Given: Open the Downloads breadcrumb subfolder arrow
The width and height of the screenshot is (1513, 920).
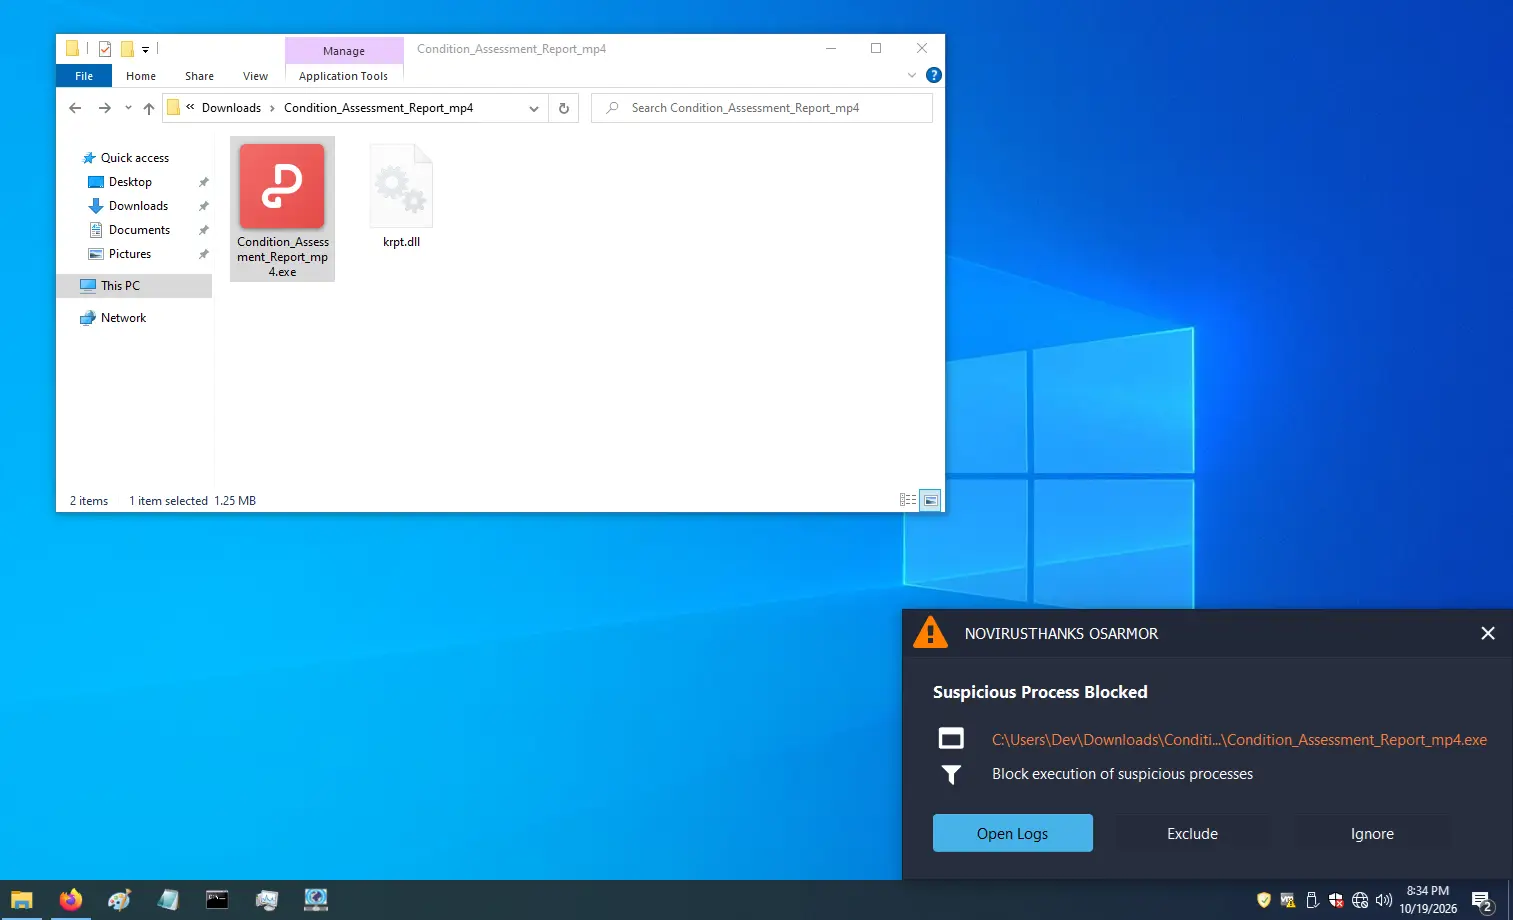Looking at the screenshot, I should coord(272,108).
